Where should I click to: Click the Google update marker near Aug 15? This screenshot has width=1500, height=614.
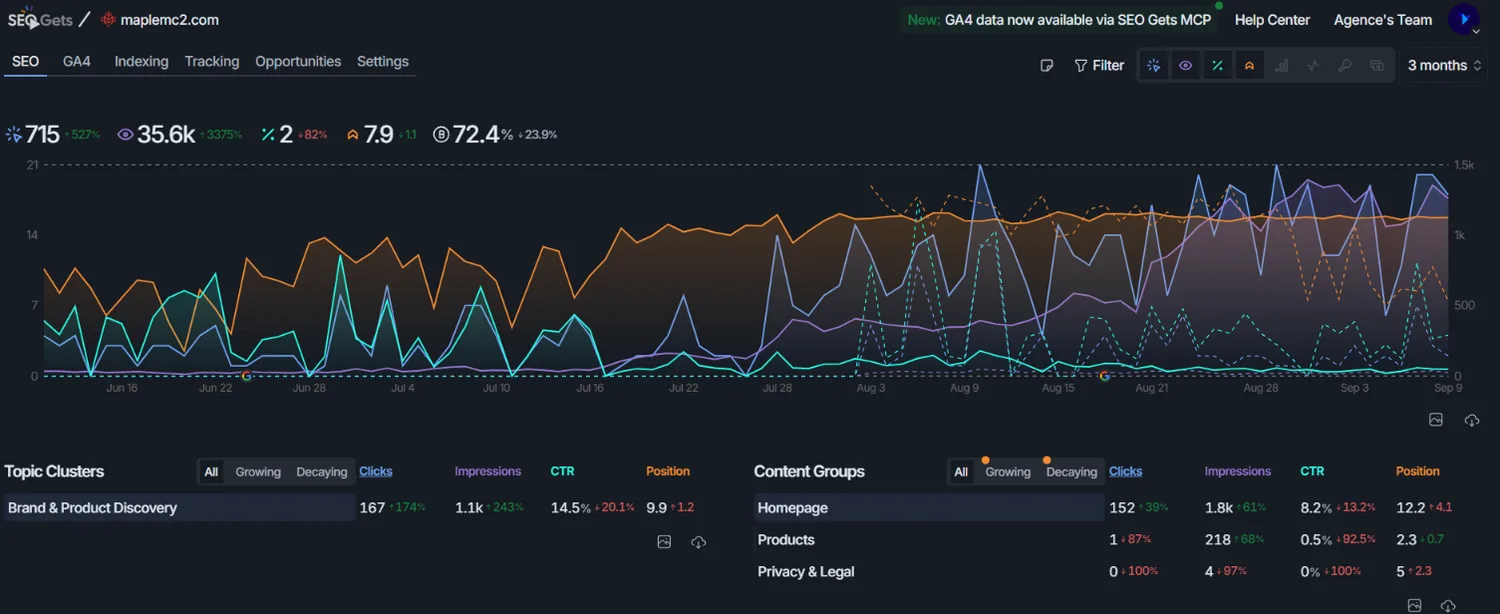pyautogui.click(x=1105, y=376)
